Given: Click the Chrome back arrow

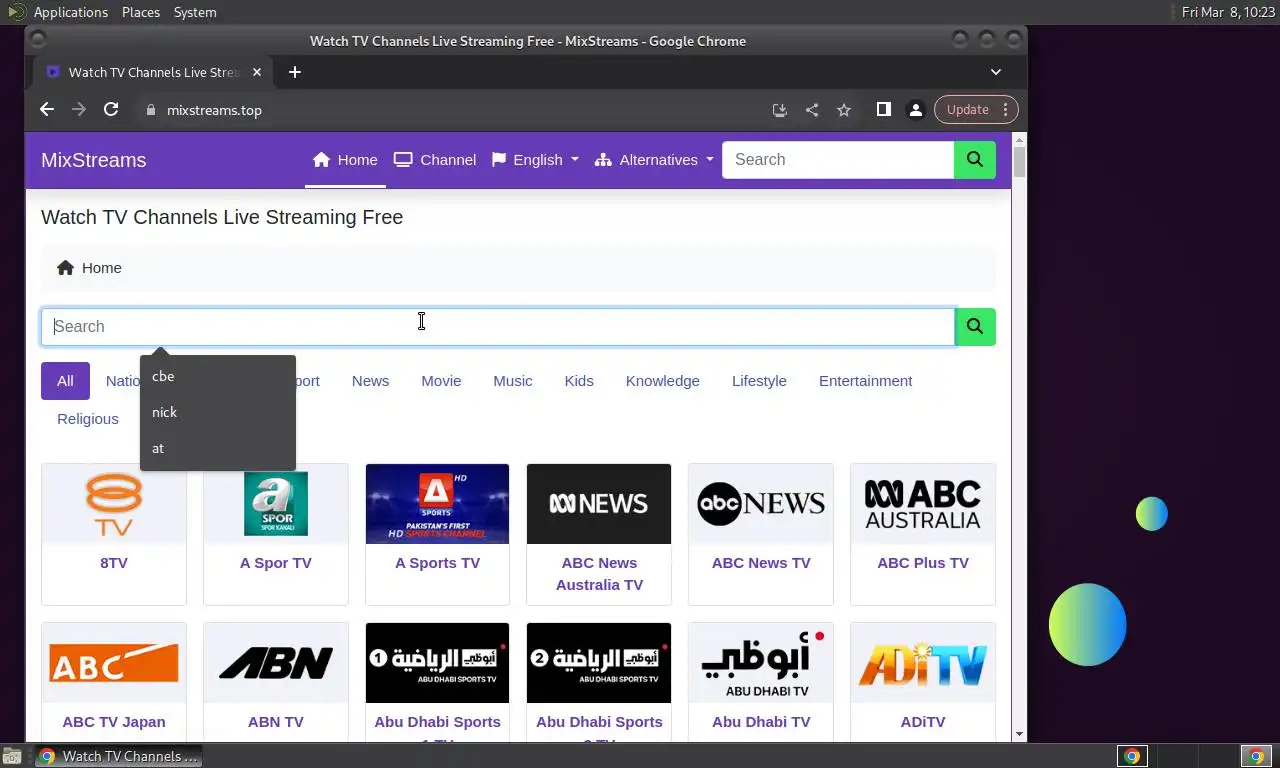Looking at the screenshot, I should (47, 110).
